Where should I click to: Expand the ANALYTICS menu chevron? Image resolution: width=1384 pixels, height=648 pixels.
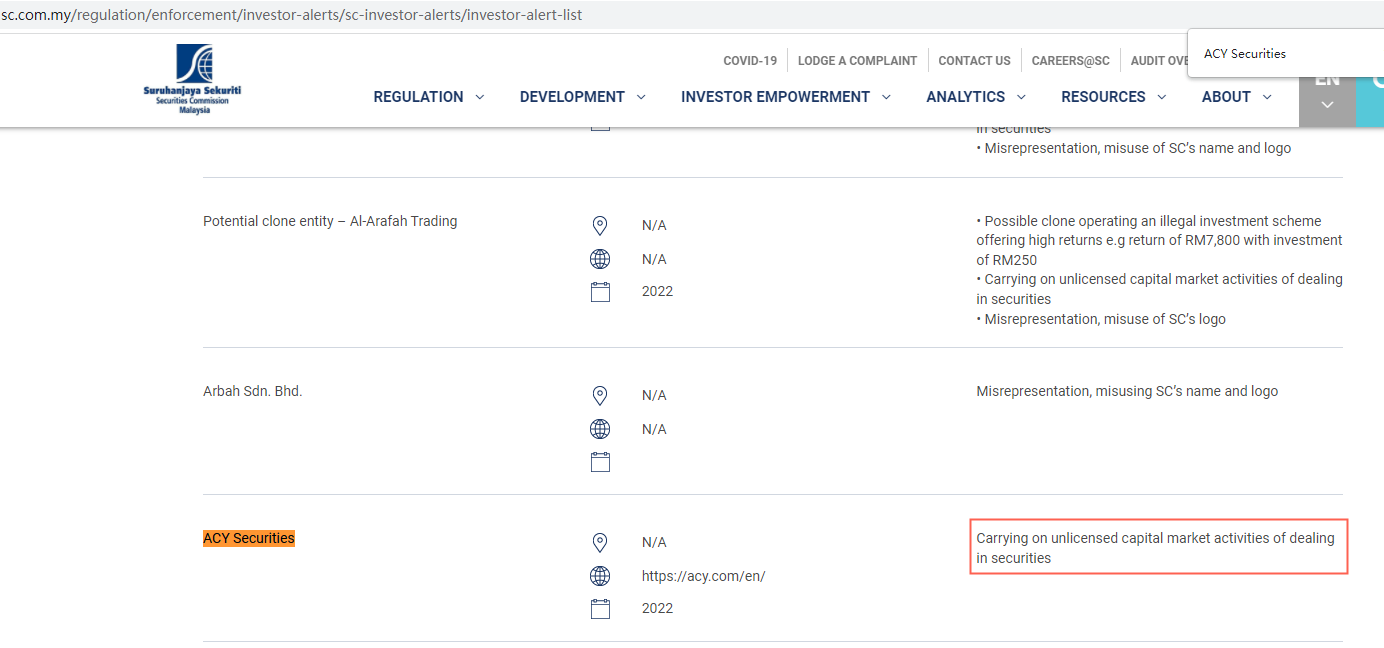click(x=1021, y=97)
